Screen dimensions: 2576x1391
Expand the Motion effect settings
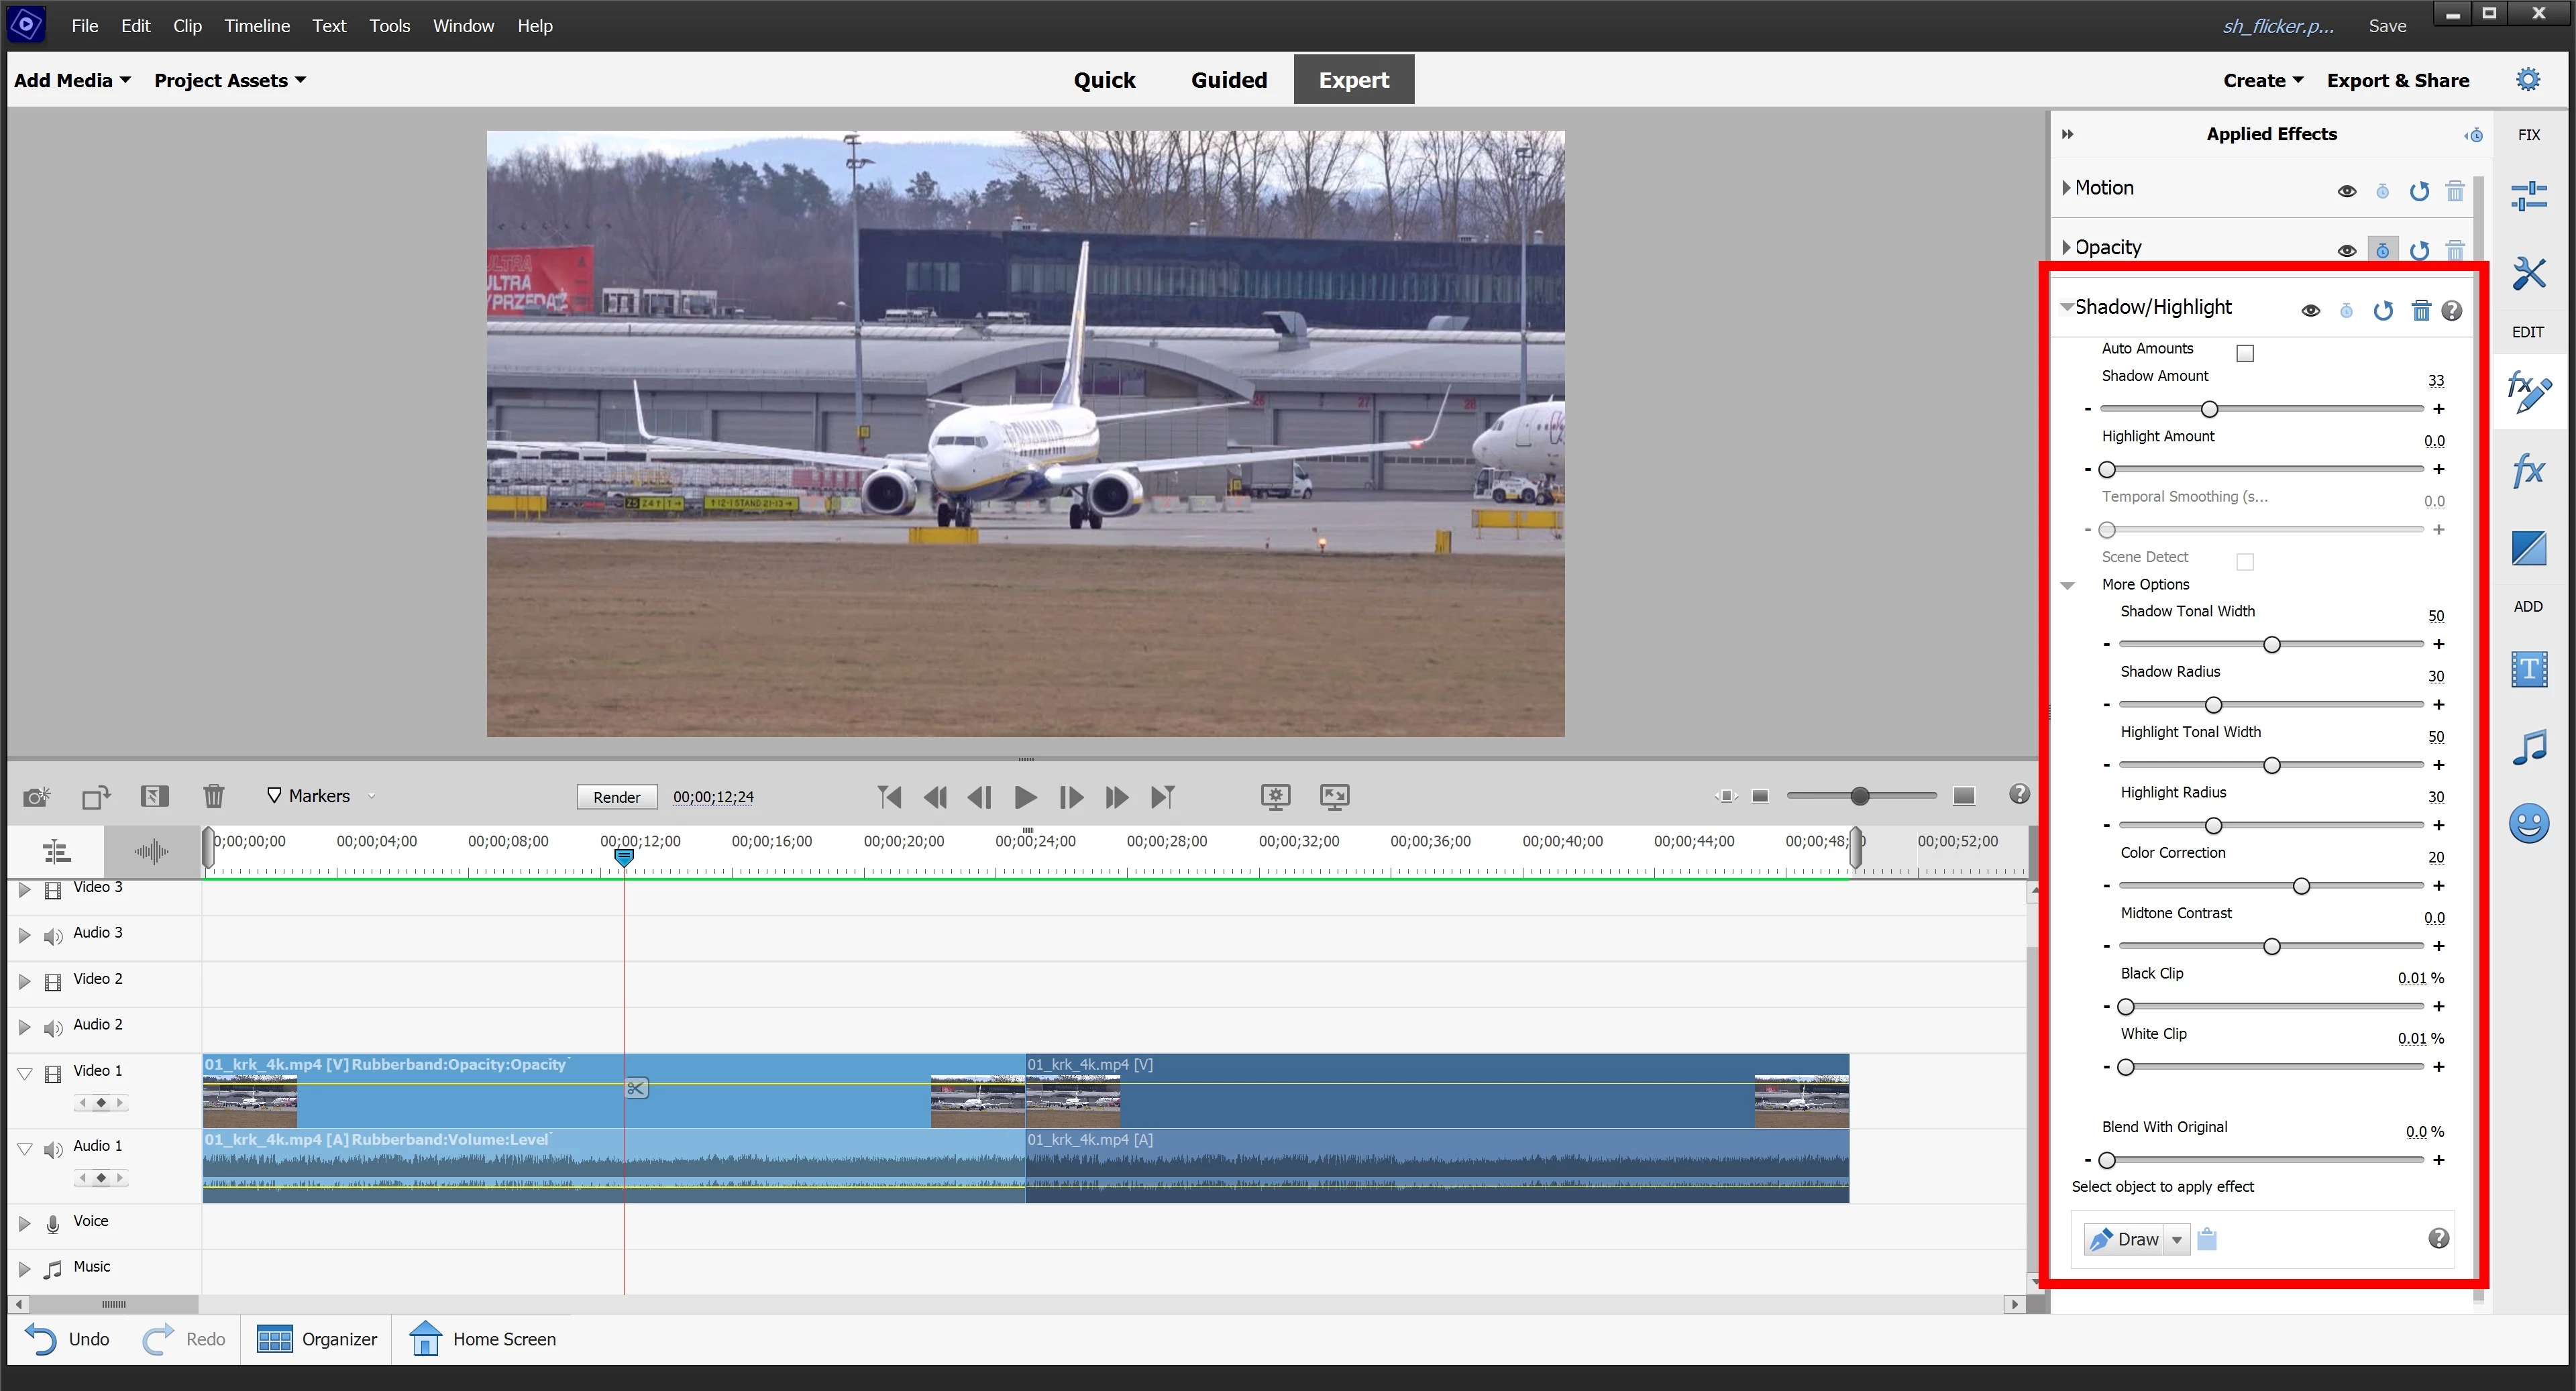pyautogui.click(x=2067, y=188)
